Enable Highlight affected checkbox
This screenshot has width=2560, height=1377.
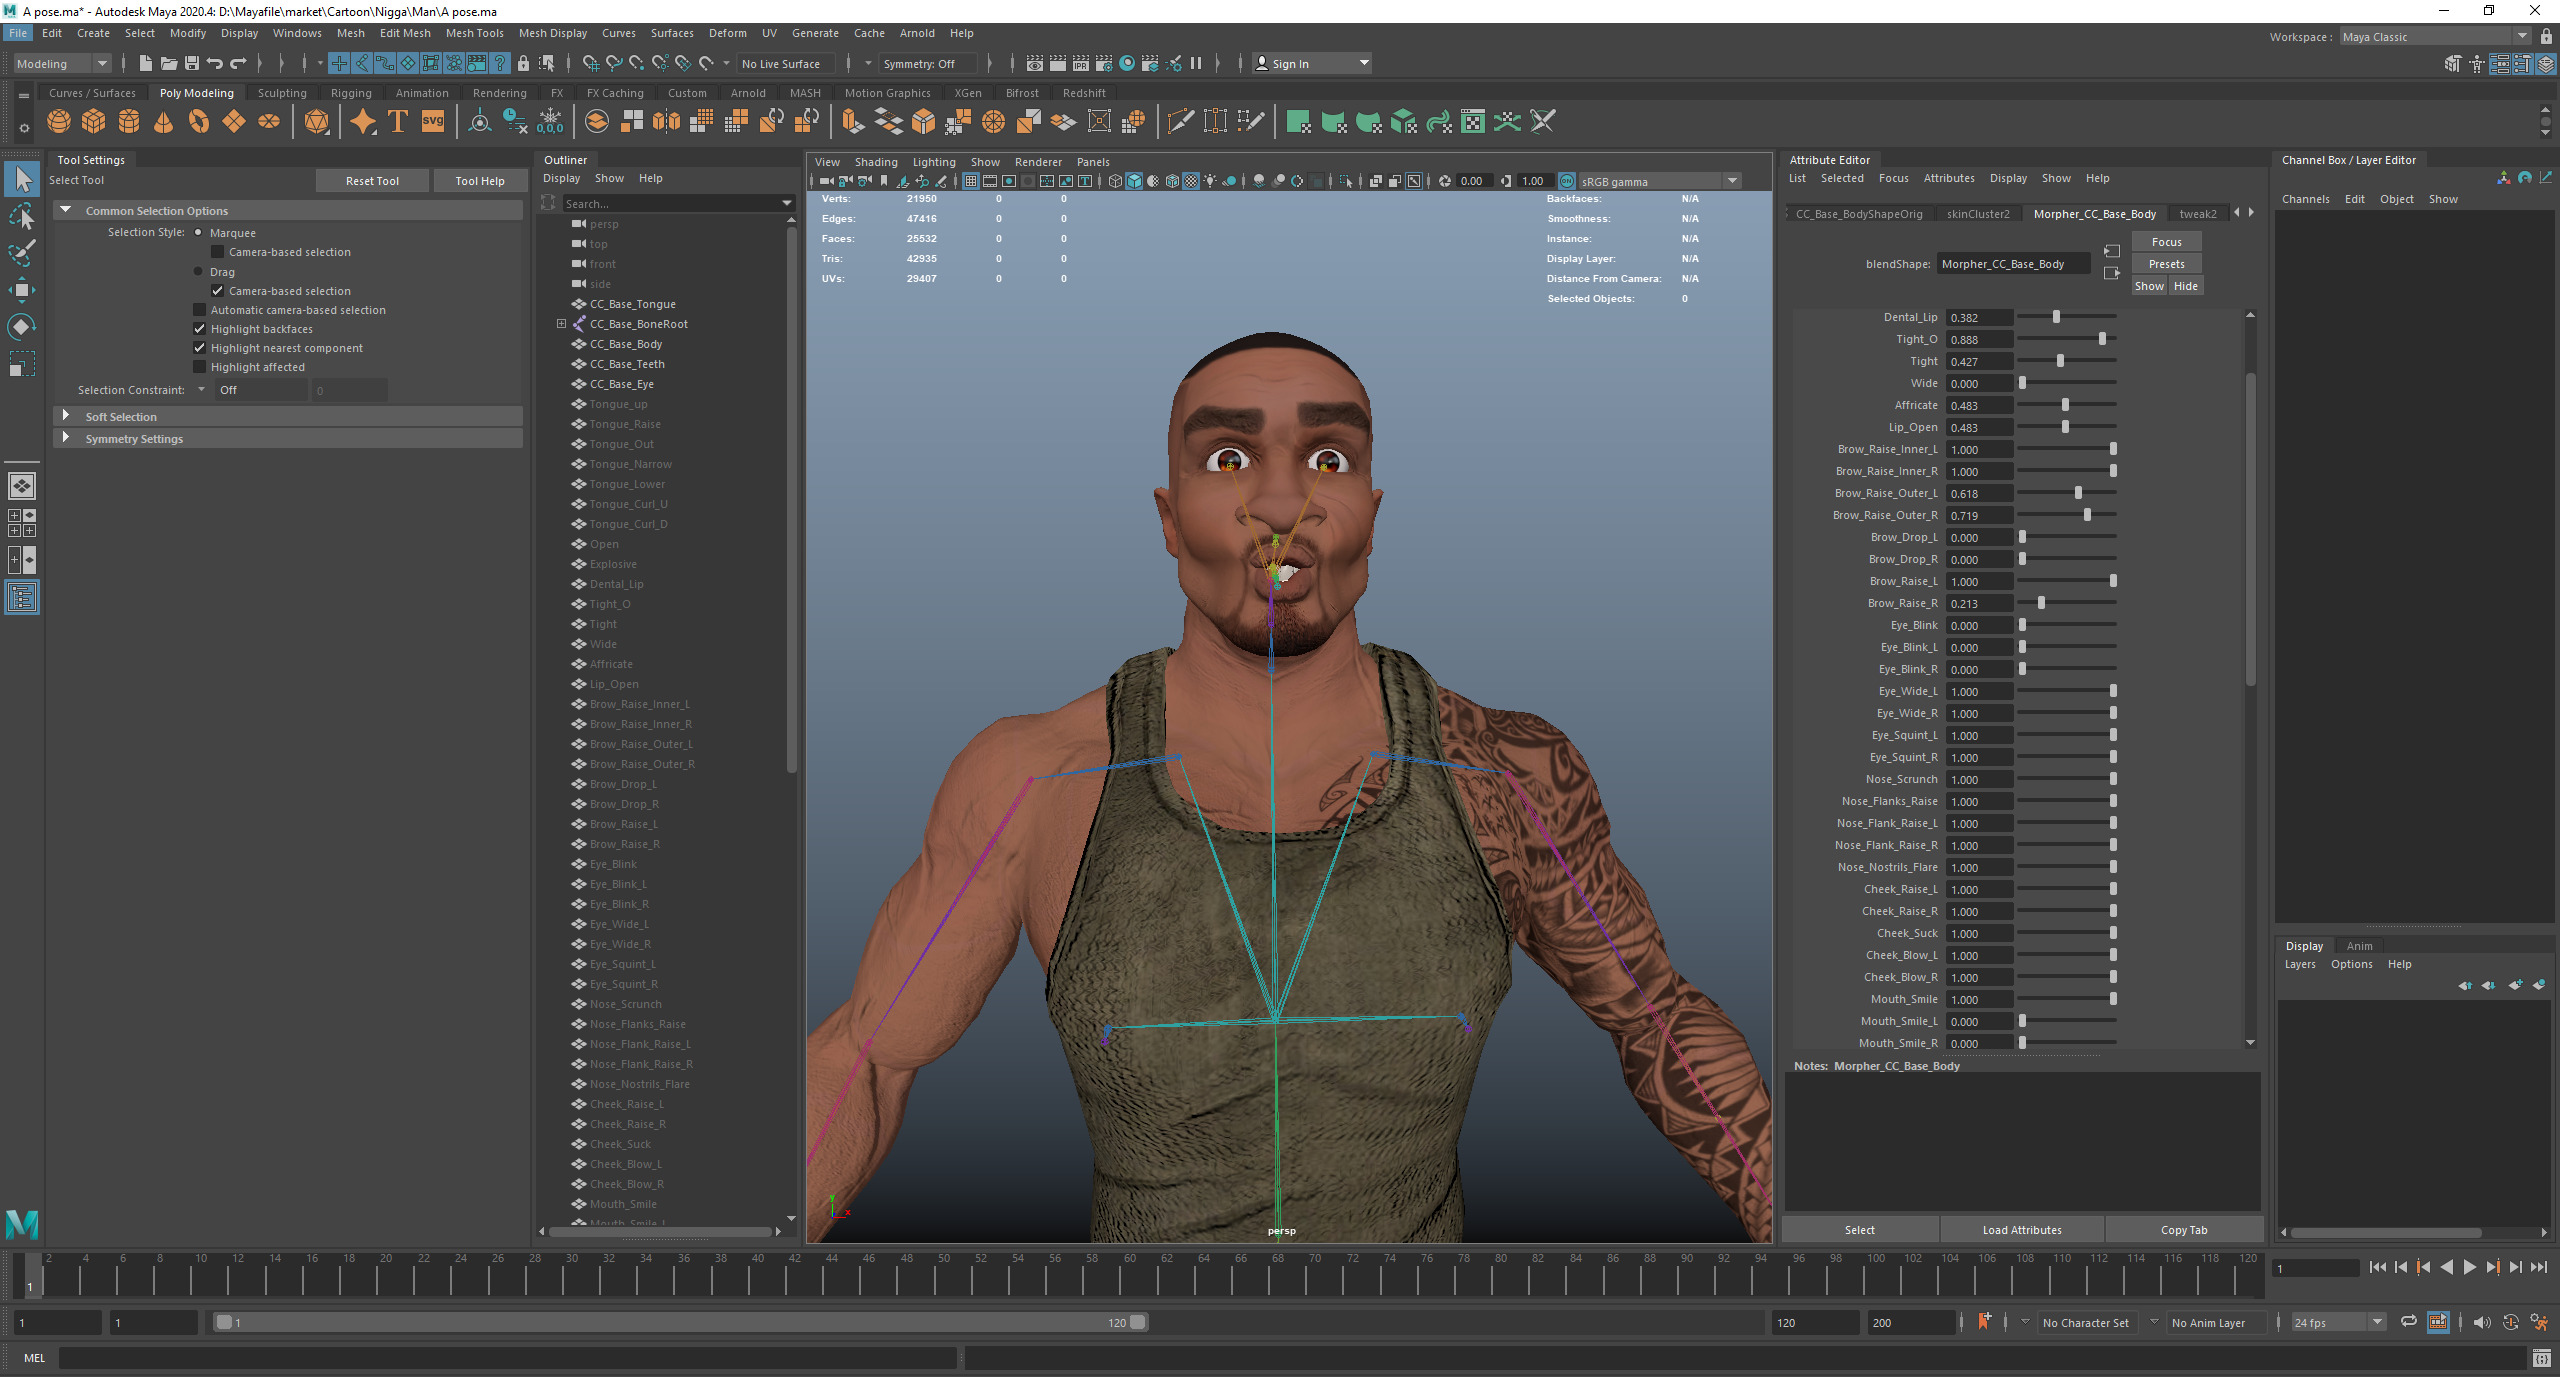pos(200,367)
